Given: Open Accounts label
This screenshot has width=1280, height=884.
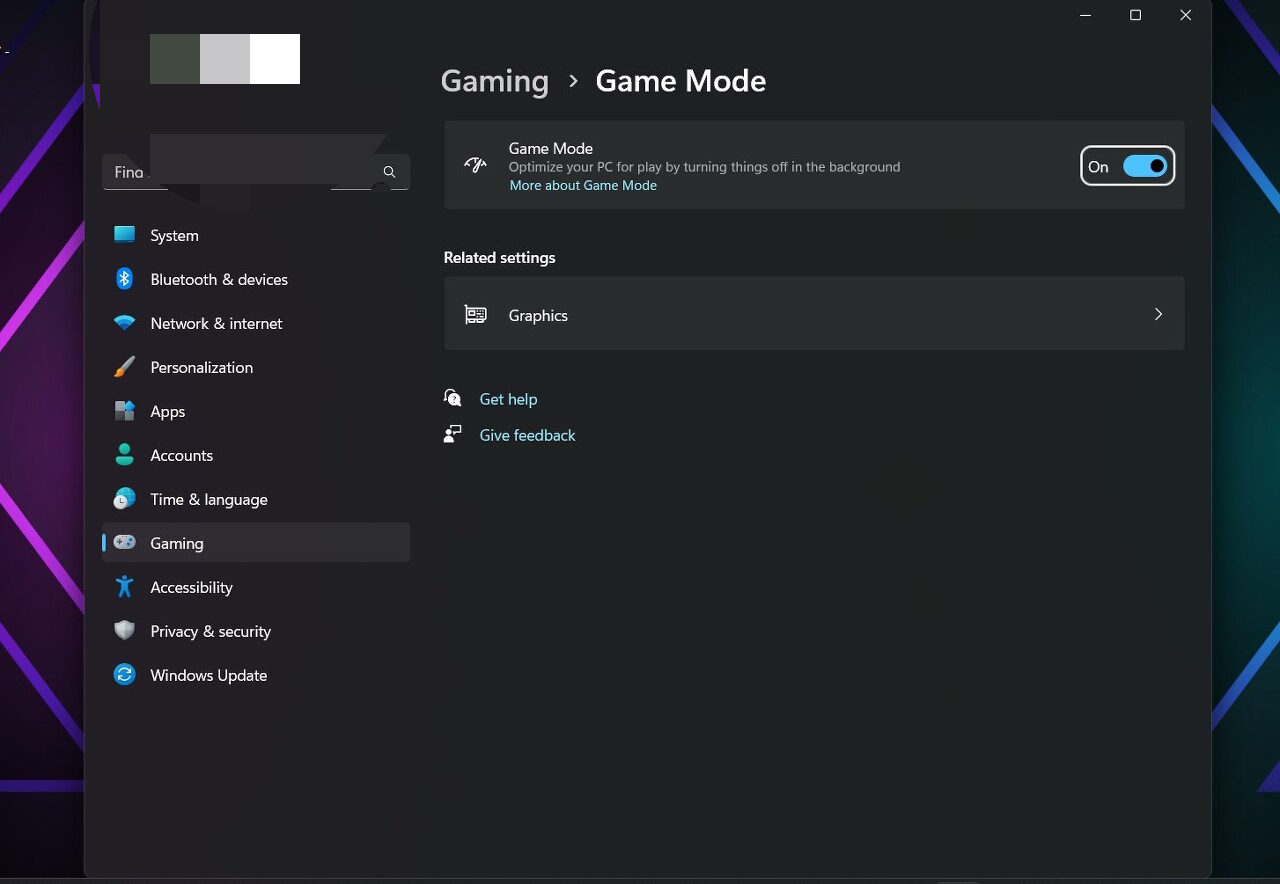Looking at the screenshot, I should pos(181,456).
